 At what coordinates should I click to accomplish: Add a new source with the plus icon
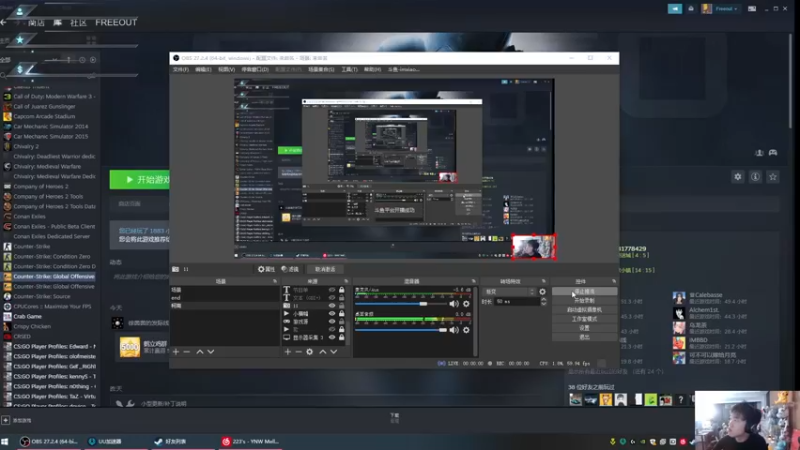288,352
